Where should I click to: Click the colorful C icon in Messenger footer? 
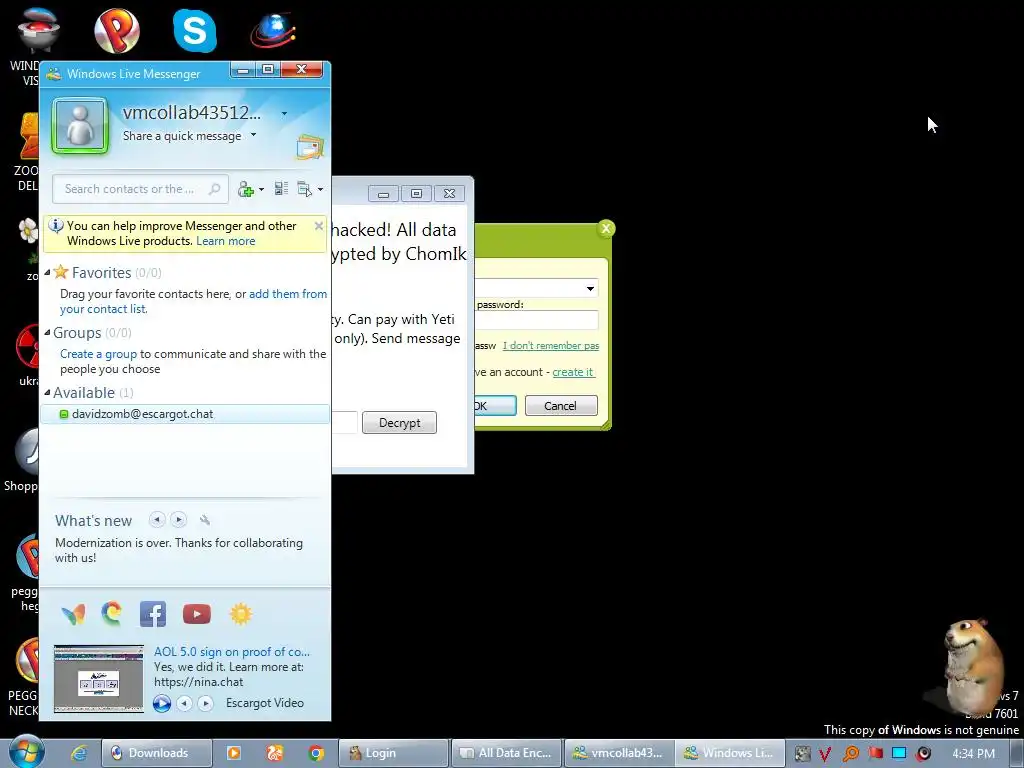(x=112, y=613)
